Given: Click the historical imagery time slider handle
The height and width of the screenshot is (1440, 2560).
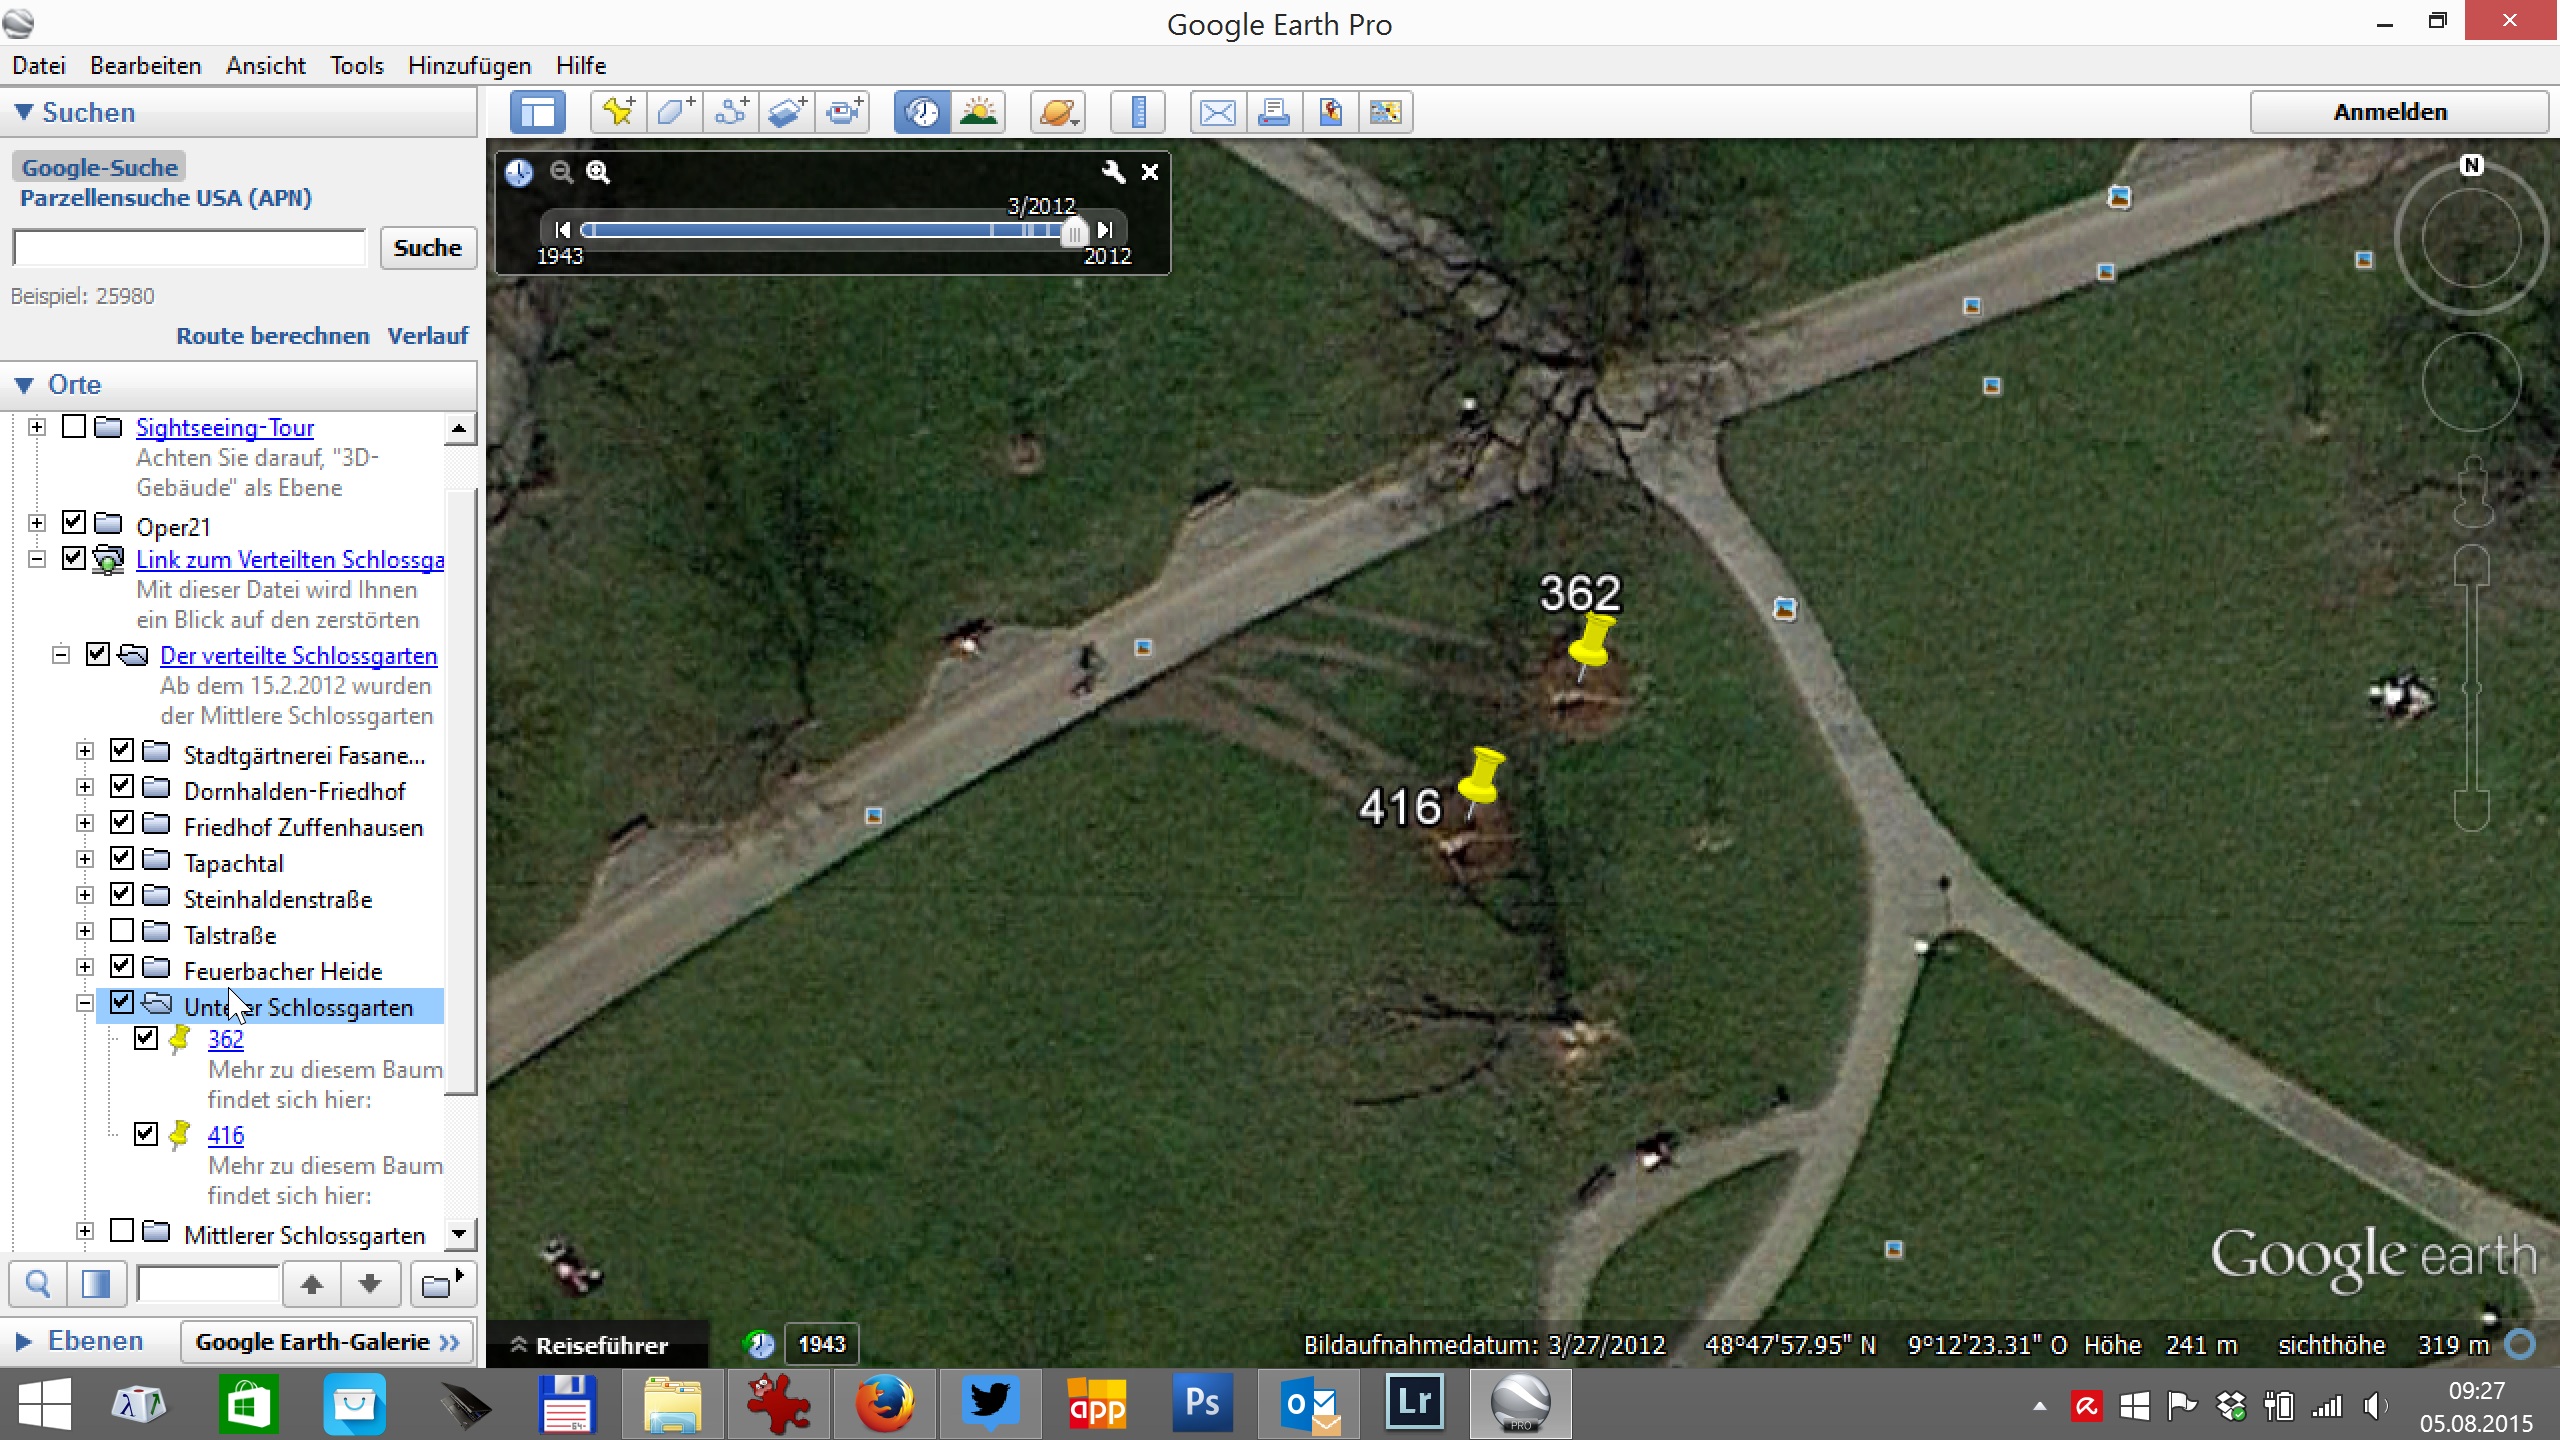Looking at the screenshot, I should click(1073, 231).
